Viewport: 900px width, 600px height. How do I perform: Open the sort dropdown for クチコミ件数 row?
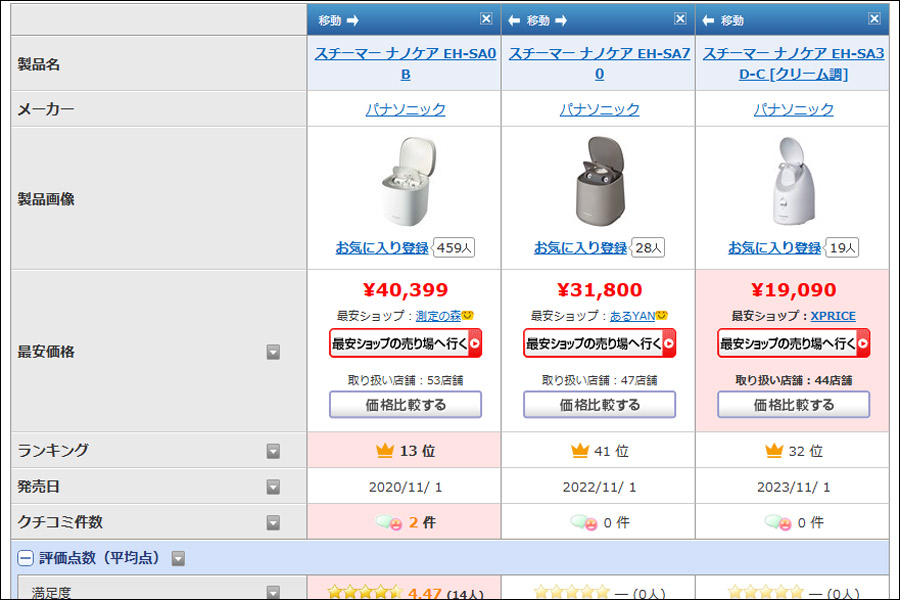[273, 522]
